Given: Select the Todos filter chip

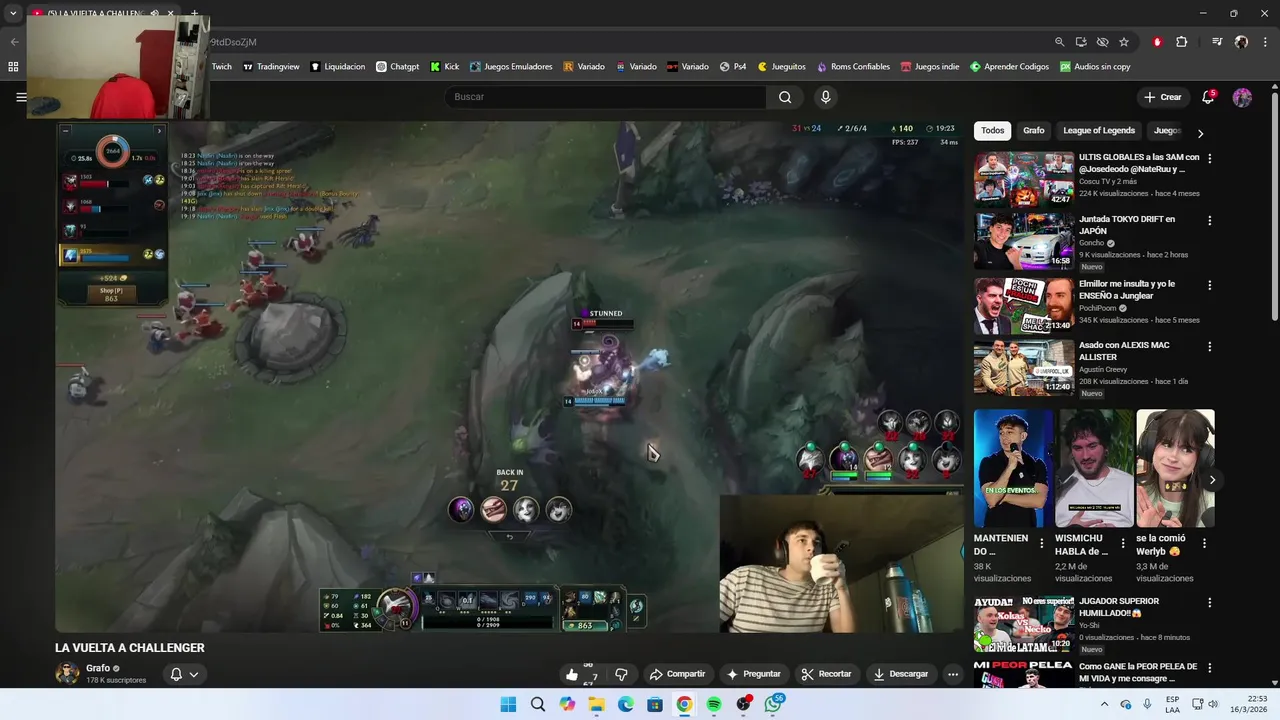Looking at the screenshot, I should [992, 130].
